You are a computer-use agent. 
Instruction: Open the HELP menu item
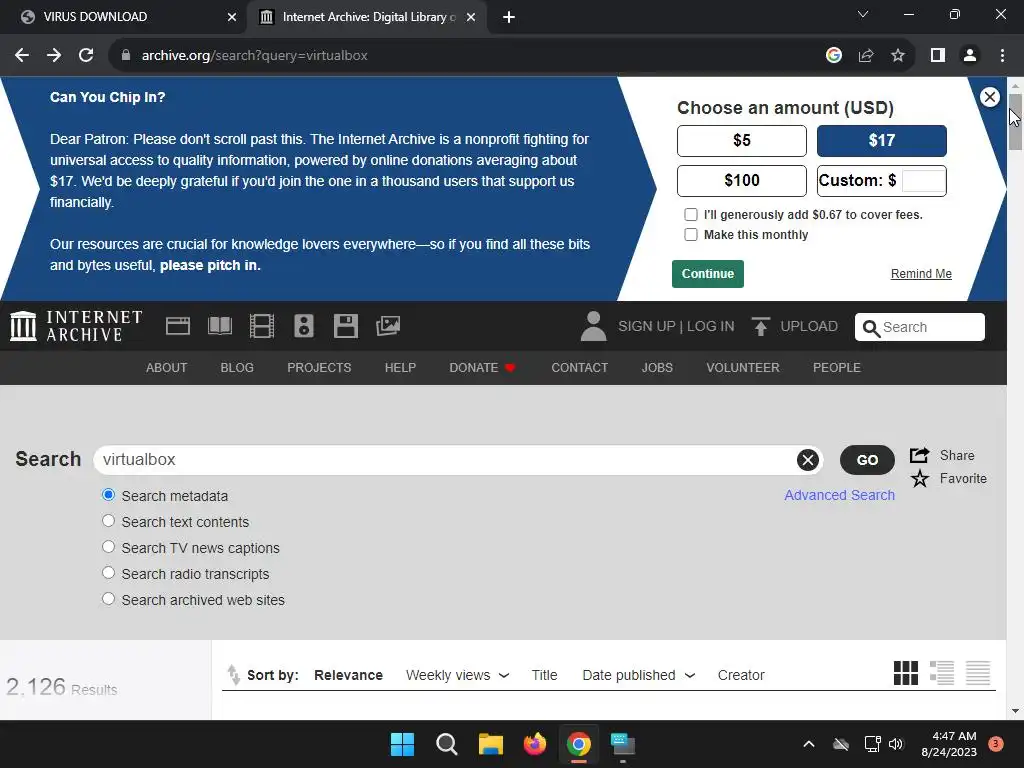tap(400, 368)
